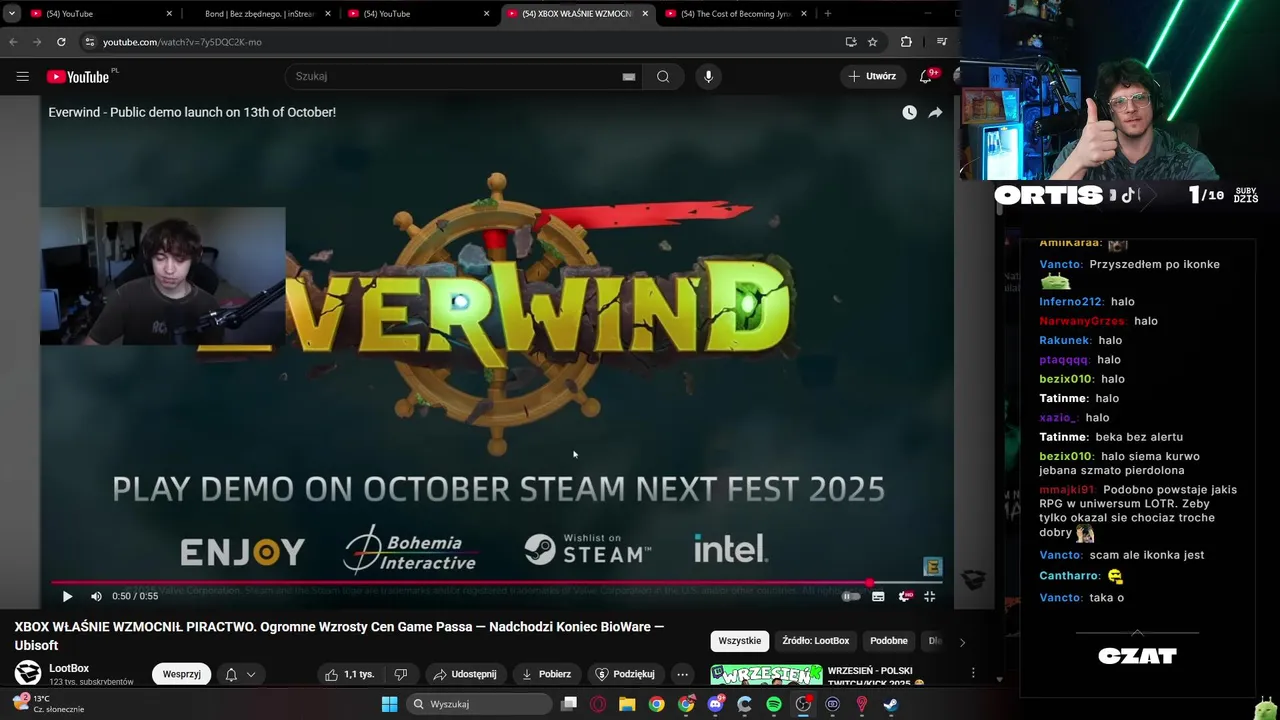Open the weather widget showing 13°C
The height and width of the screenshot is (720, 1280).
tap(48, 704)
